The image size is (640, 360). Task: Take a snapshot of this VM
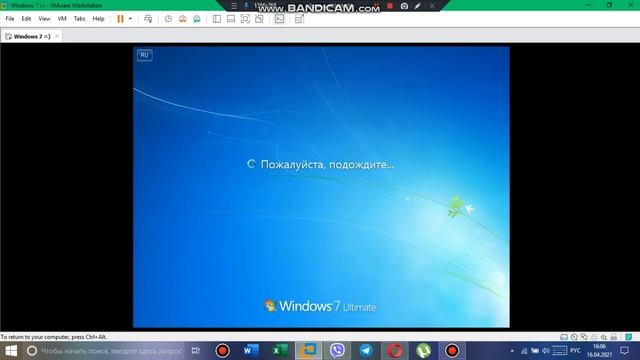pyautogui.click(x=168, y=19)
